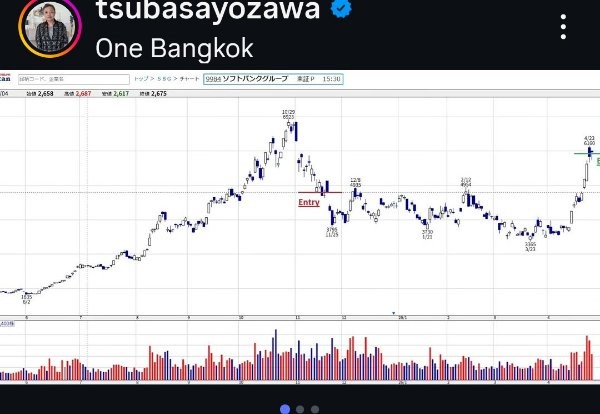The image size is (600, 414).
Task: Click the breadcrumb navigation above the chart
Action: pyautogui.click(x=164, y=77)
